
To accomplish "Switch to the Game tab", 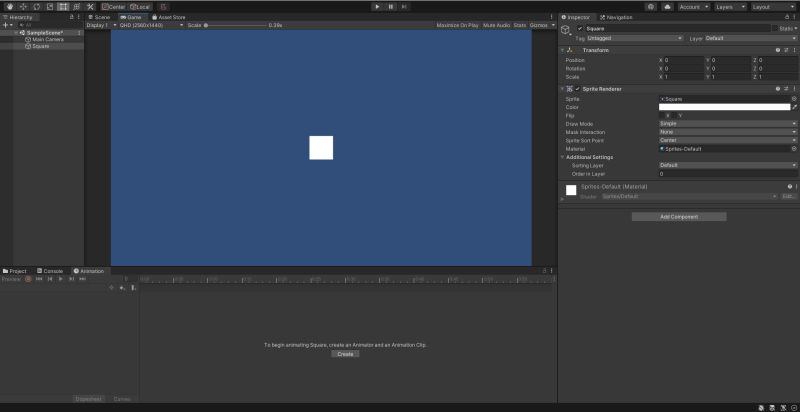I will pyautogui.click(x=131, y=17).
